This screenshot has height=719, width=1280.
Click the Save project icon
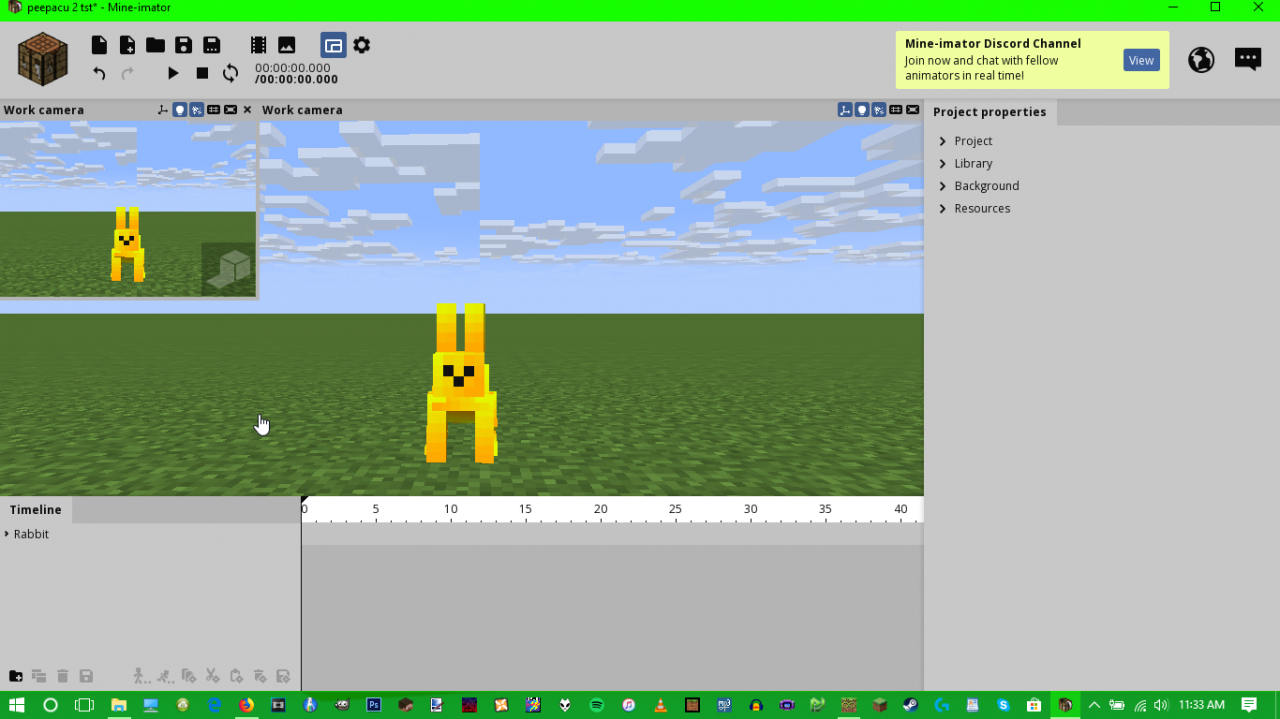click(x=183, y=44)
